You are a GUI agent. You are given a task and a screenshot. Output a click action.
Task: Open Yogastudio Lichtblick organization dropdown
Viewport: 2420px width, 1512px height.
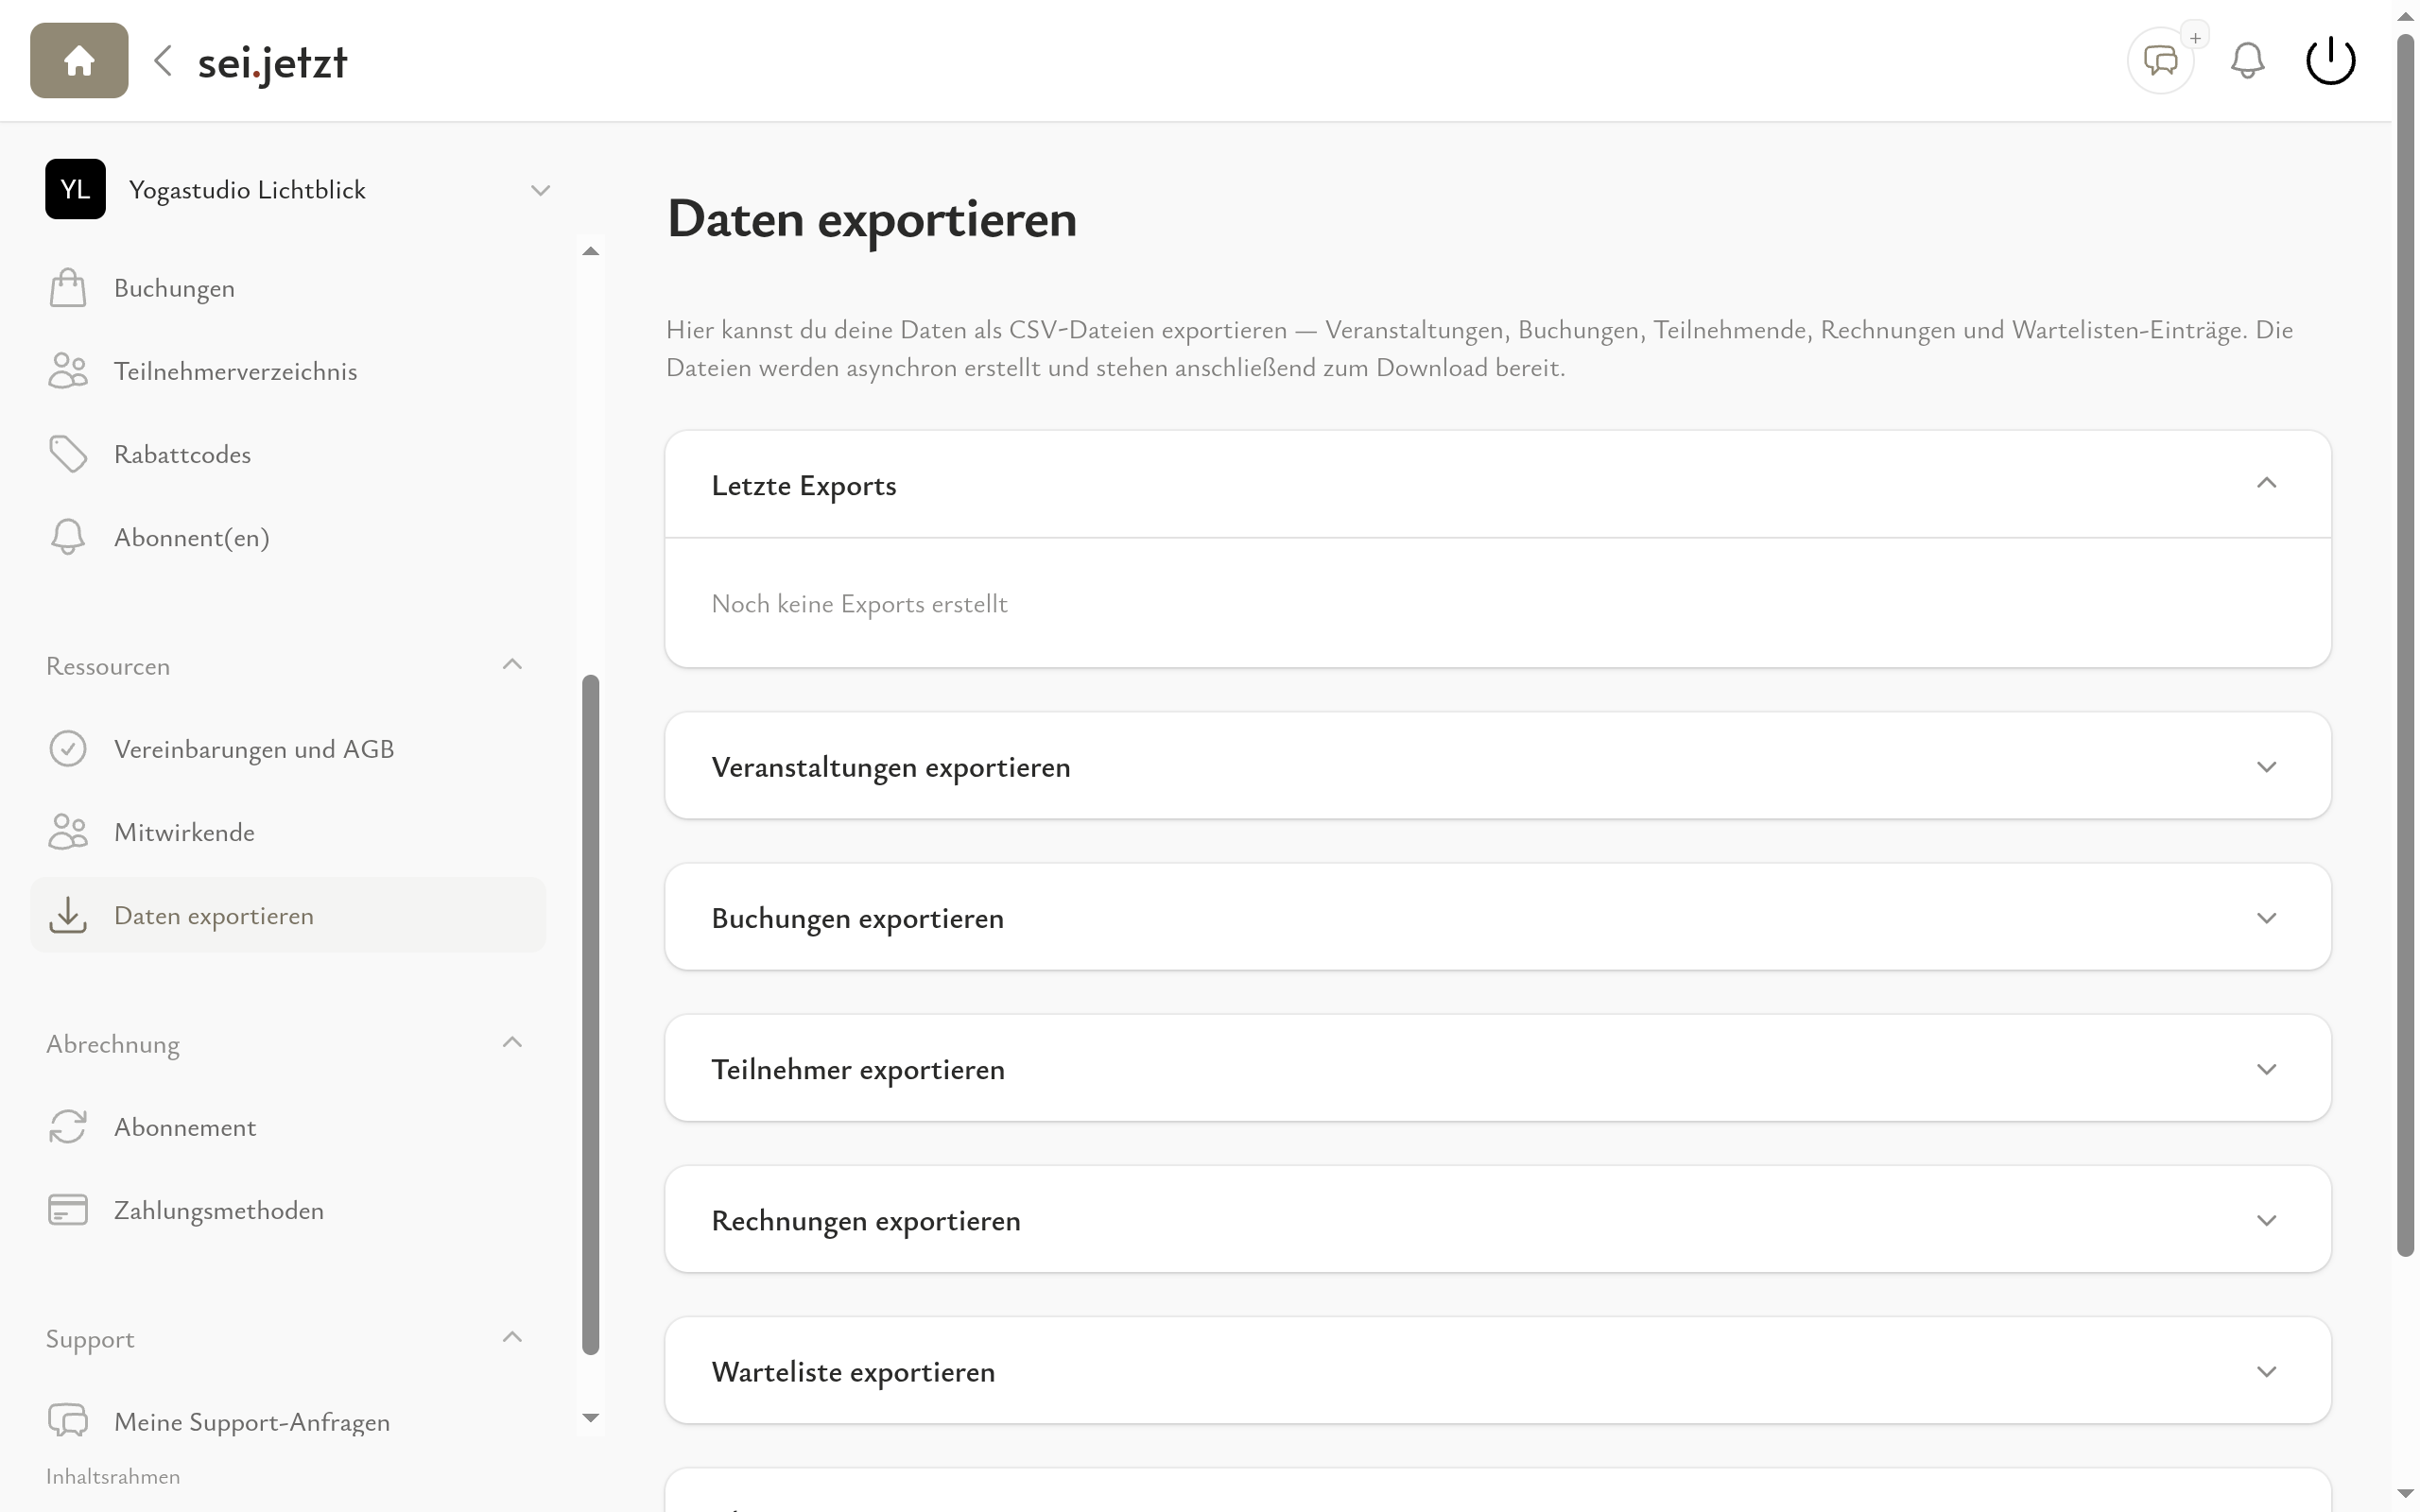click(540, 190)
